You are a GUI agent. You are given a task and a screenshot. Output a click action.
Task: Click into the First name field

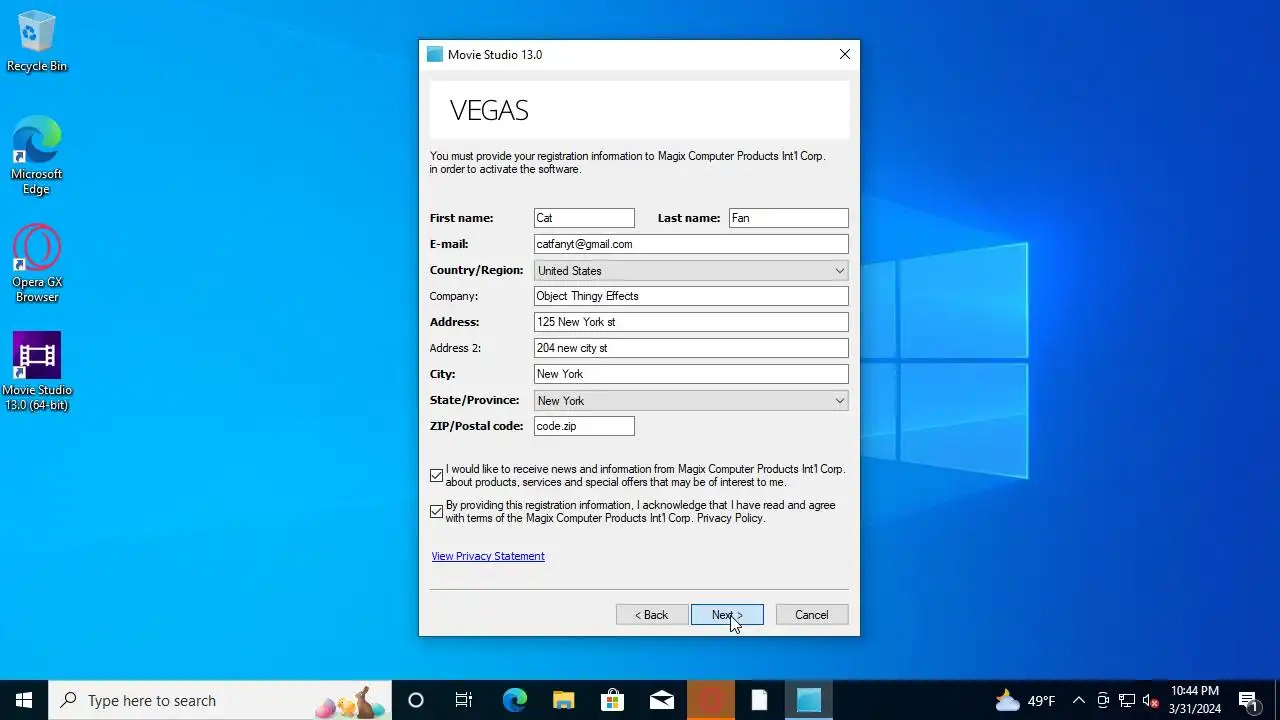584,218
